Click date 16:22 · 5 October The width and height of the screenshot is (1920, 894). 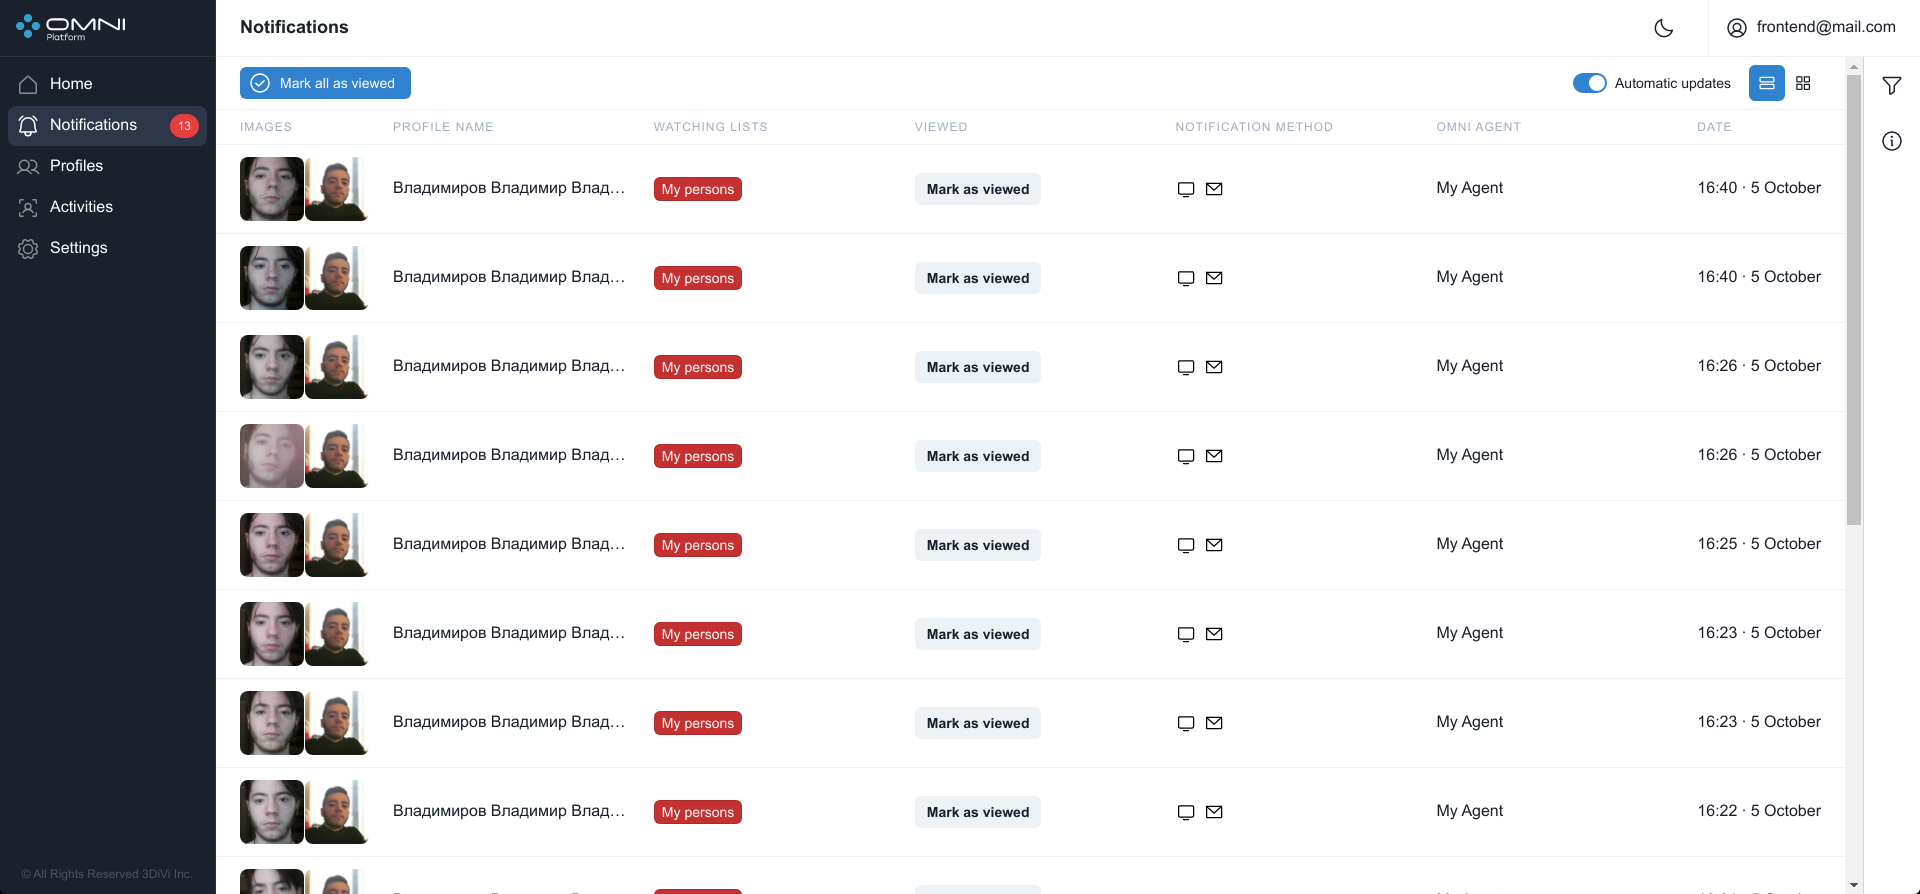click(x=1759, y=811)
